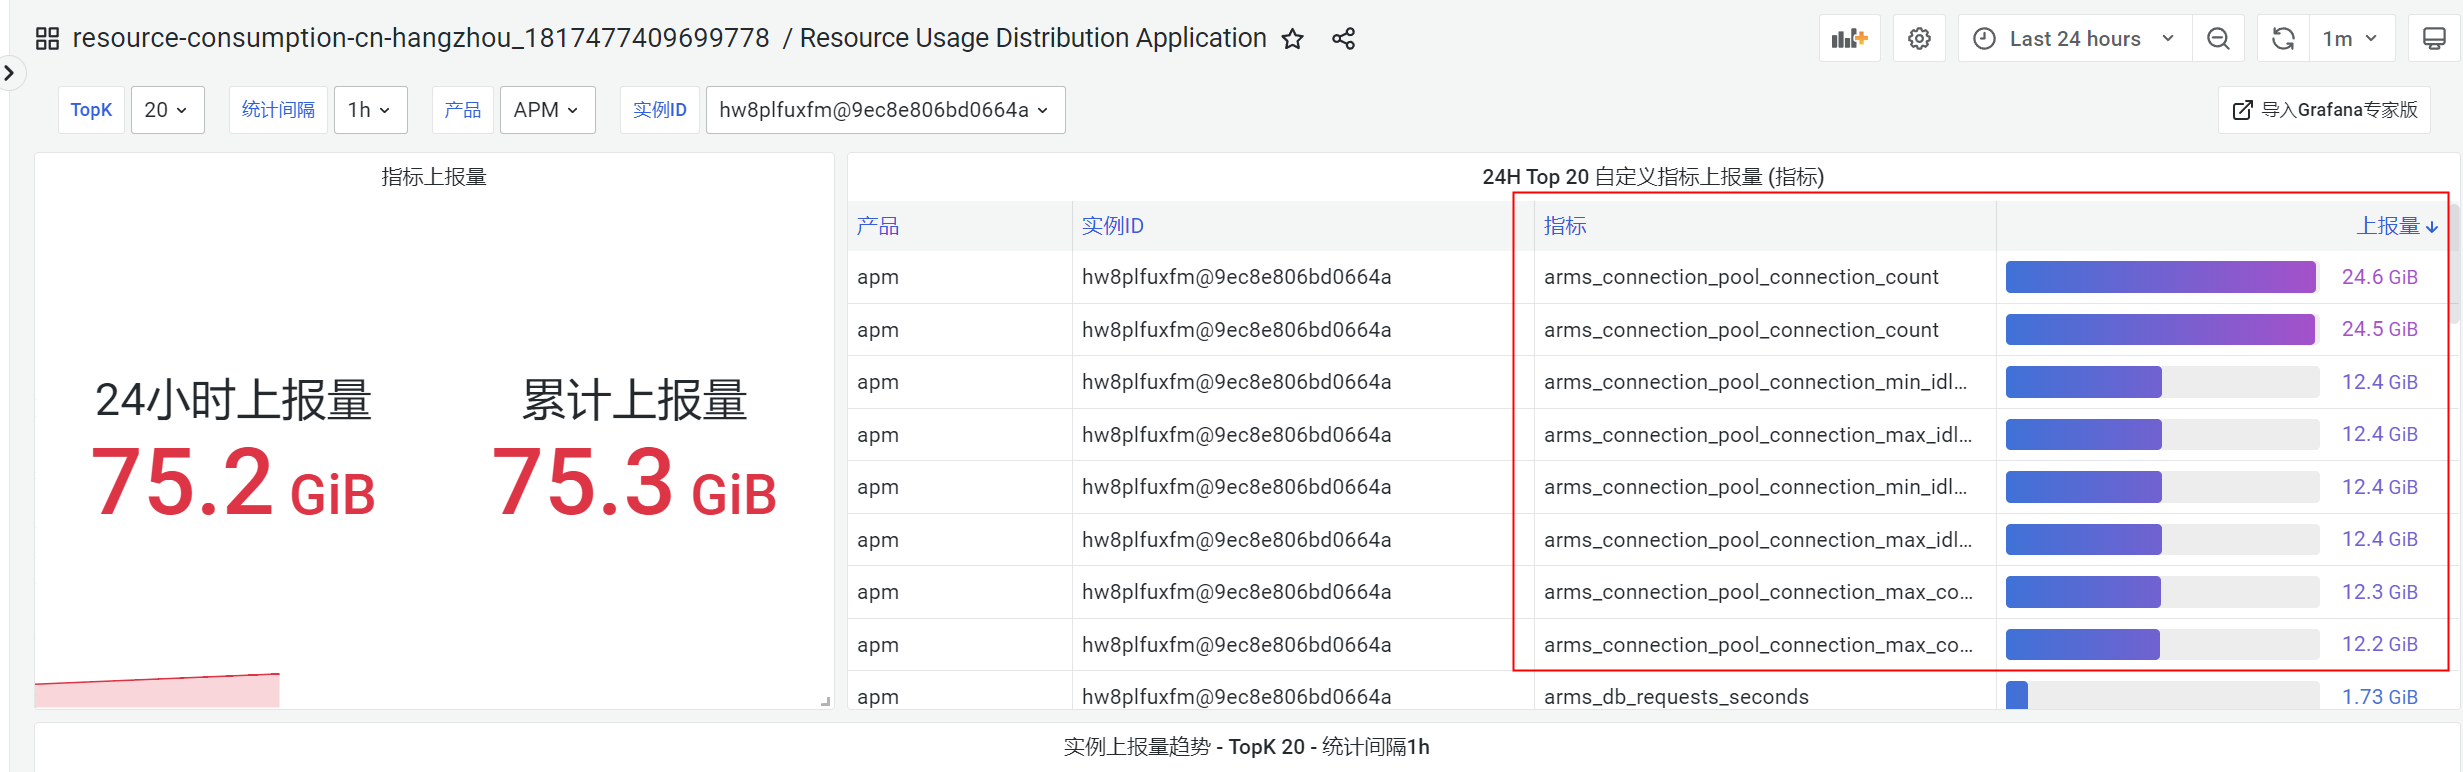Expand the left sidebar chevron
The width and height of the screenshot is (2463, 772).
point(10,72)
